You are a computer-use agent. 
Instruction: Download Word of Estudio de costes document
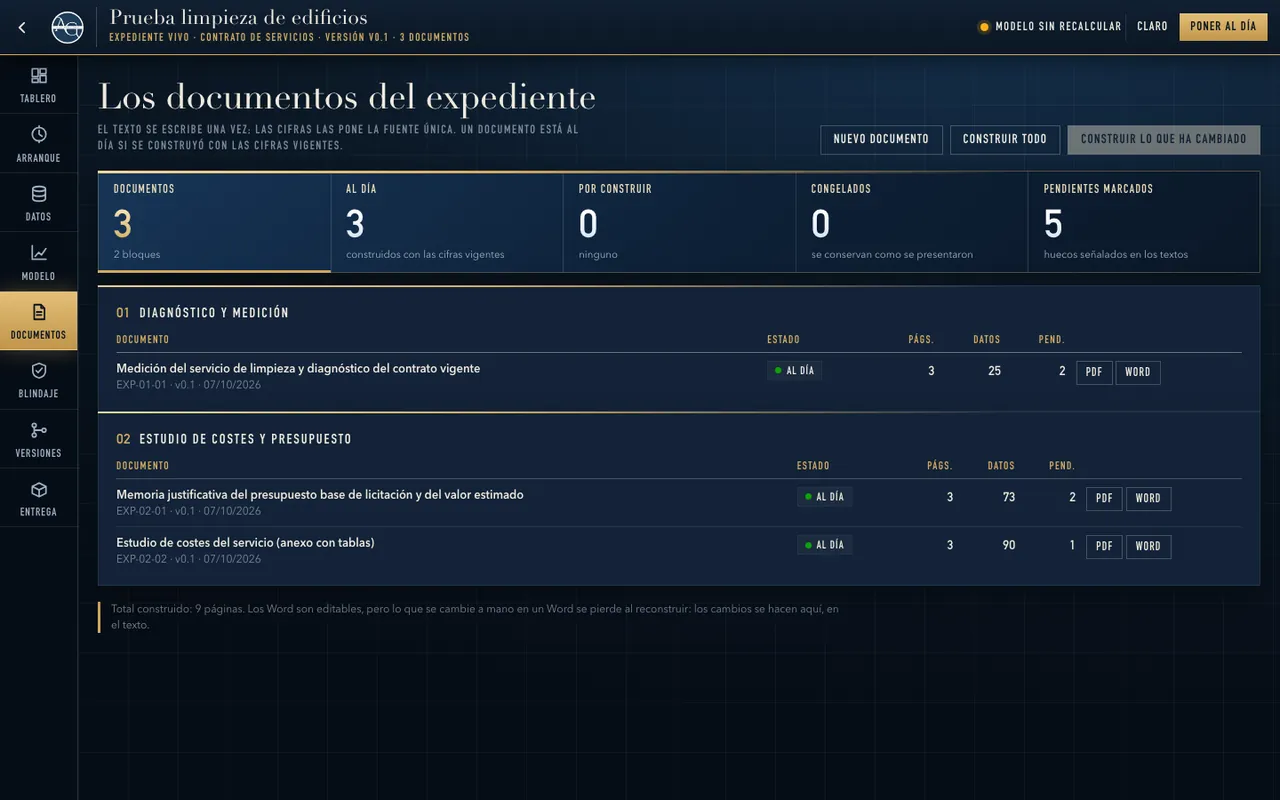1148,546
